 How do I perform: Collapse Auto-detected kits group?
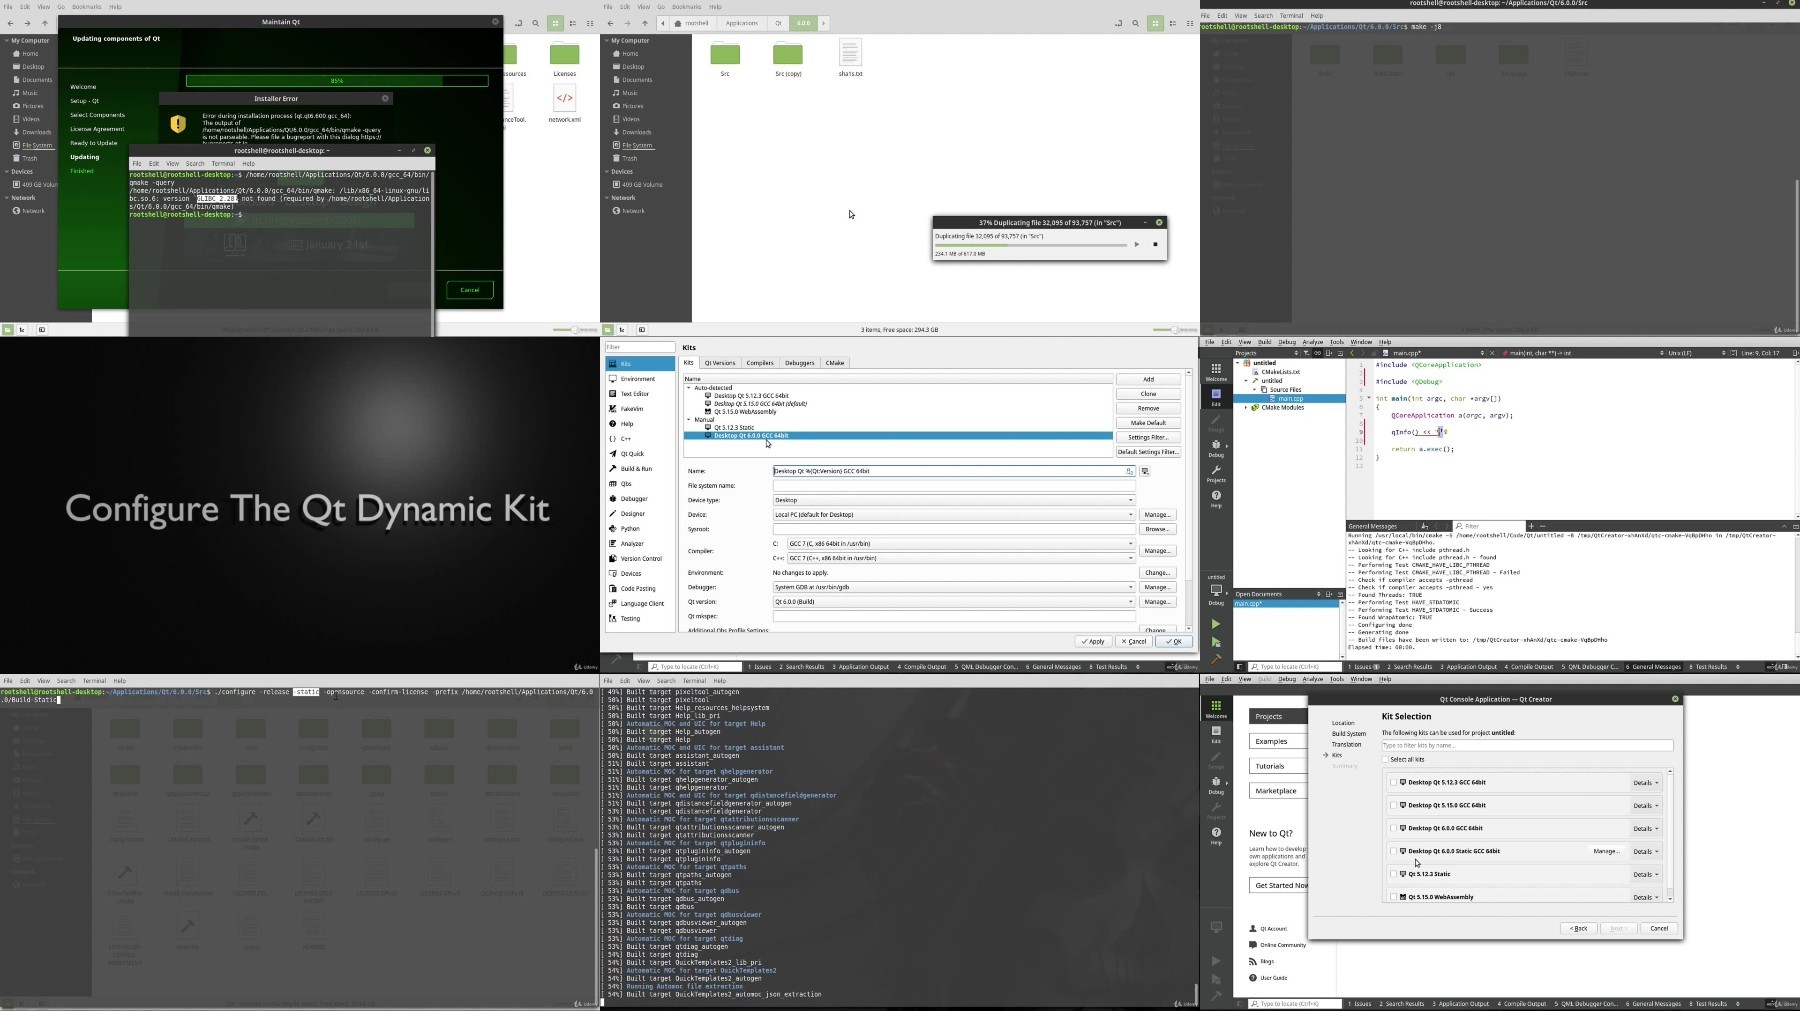point(689,388)
